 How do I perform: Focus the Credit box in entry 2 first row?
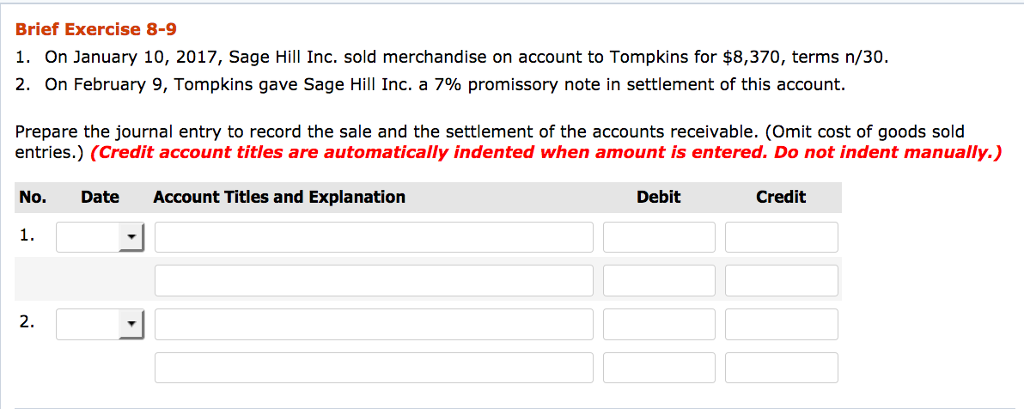point(781,324)
